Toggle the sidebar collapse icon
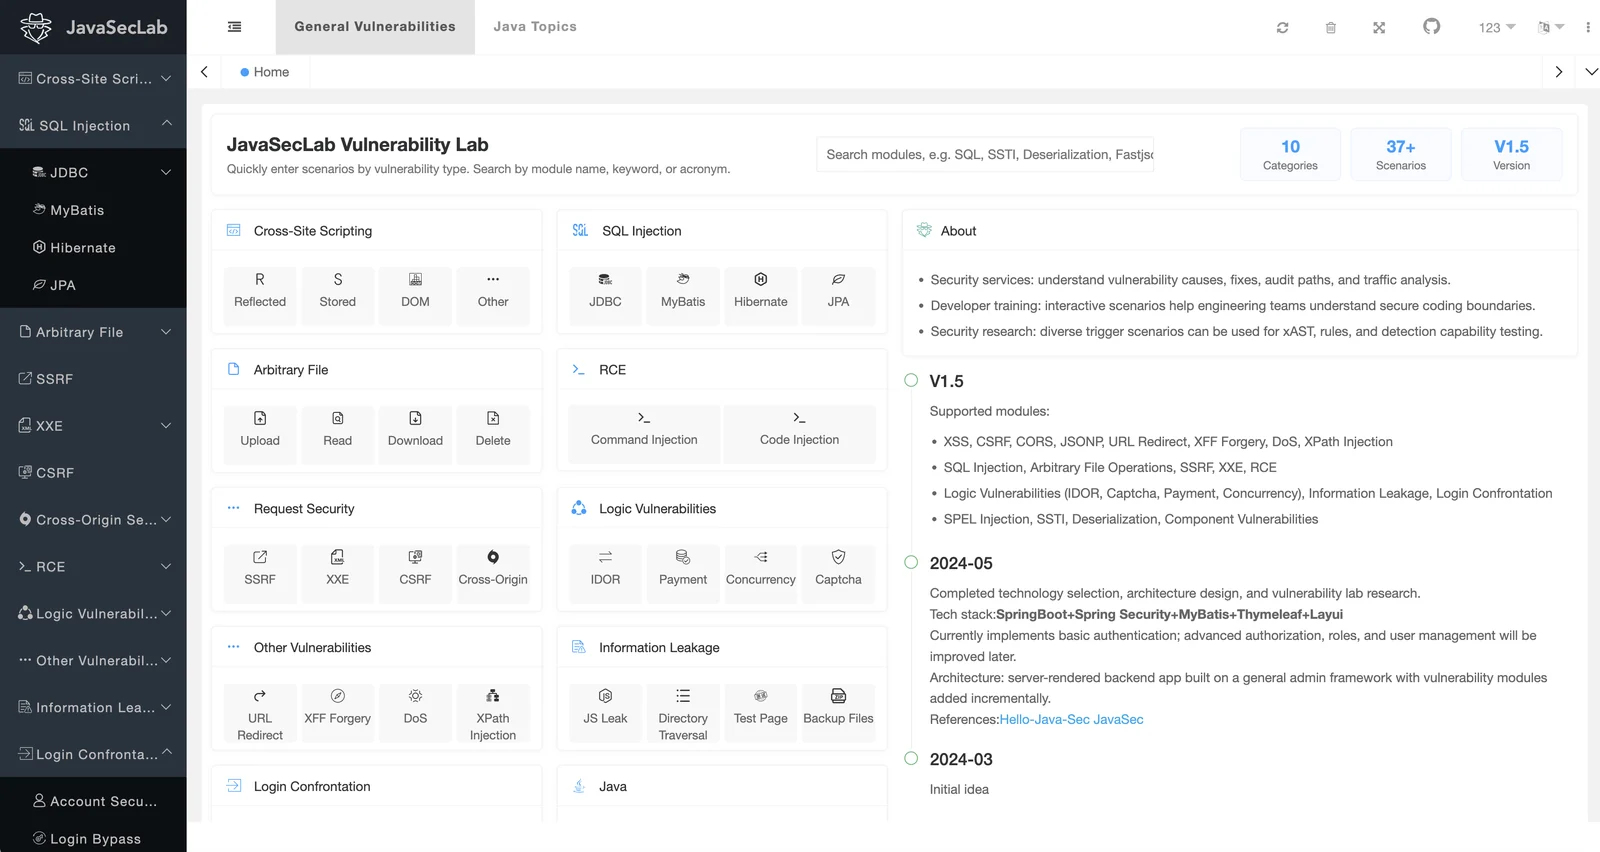The image size is (1600, 852). coord(234,27)
